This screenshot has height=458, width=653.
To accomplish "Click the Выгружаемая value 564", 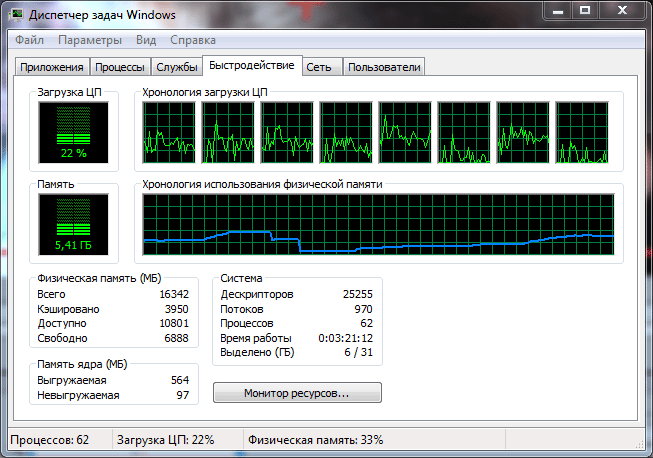I will pos(180,380).
